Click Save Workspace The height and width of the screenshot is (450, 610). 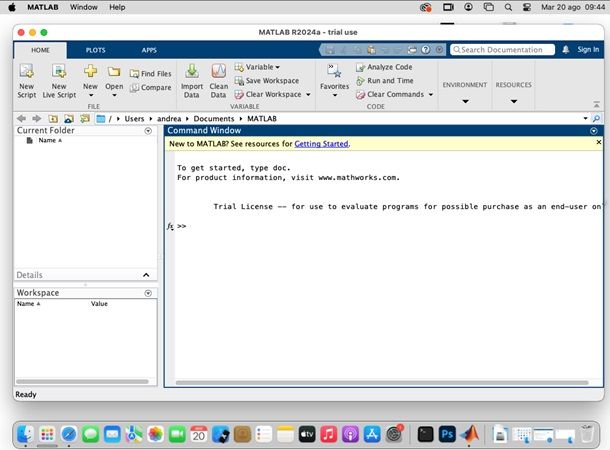[267, 81]
